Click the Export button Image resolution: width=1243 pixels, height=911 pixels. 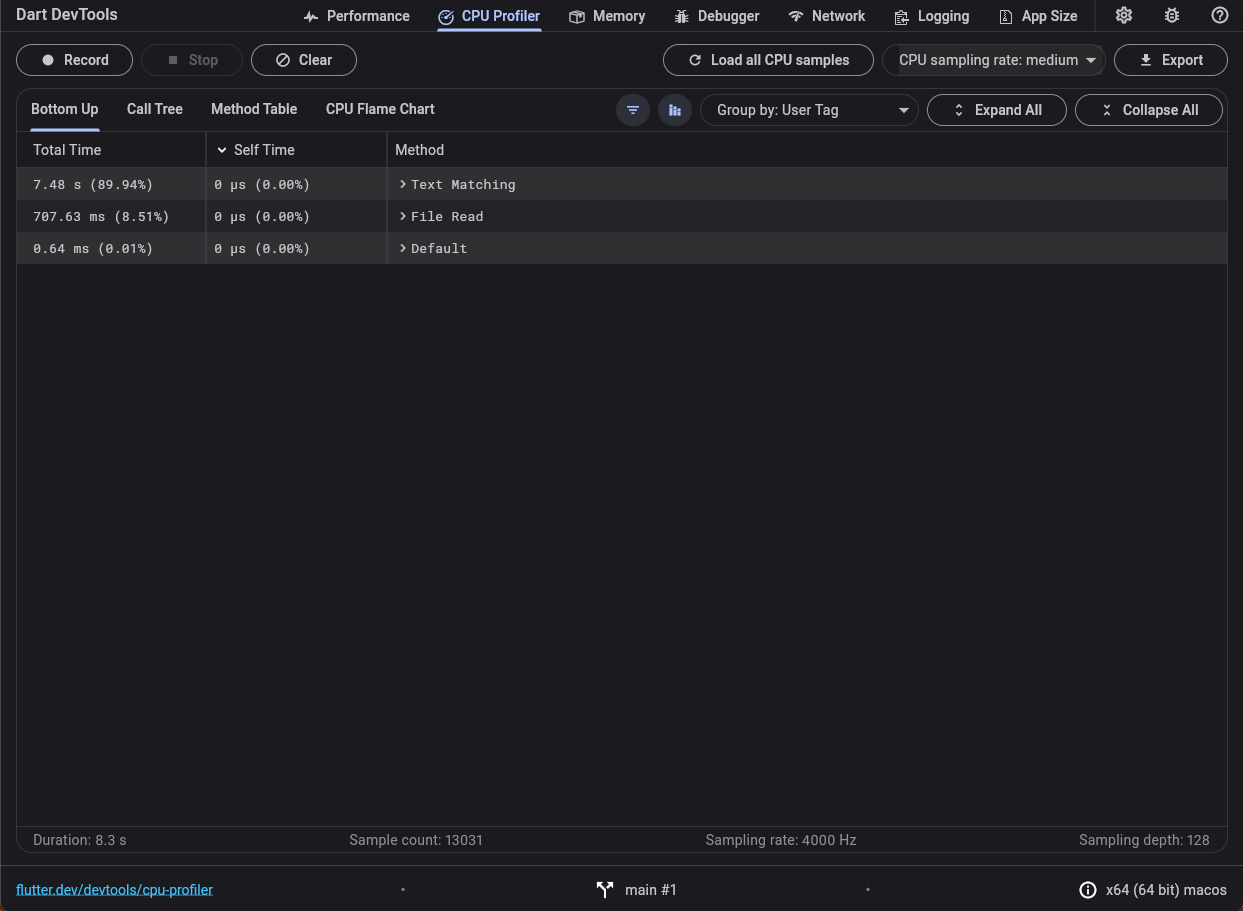tap(1171, 60)
